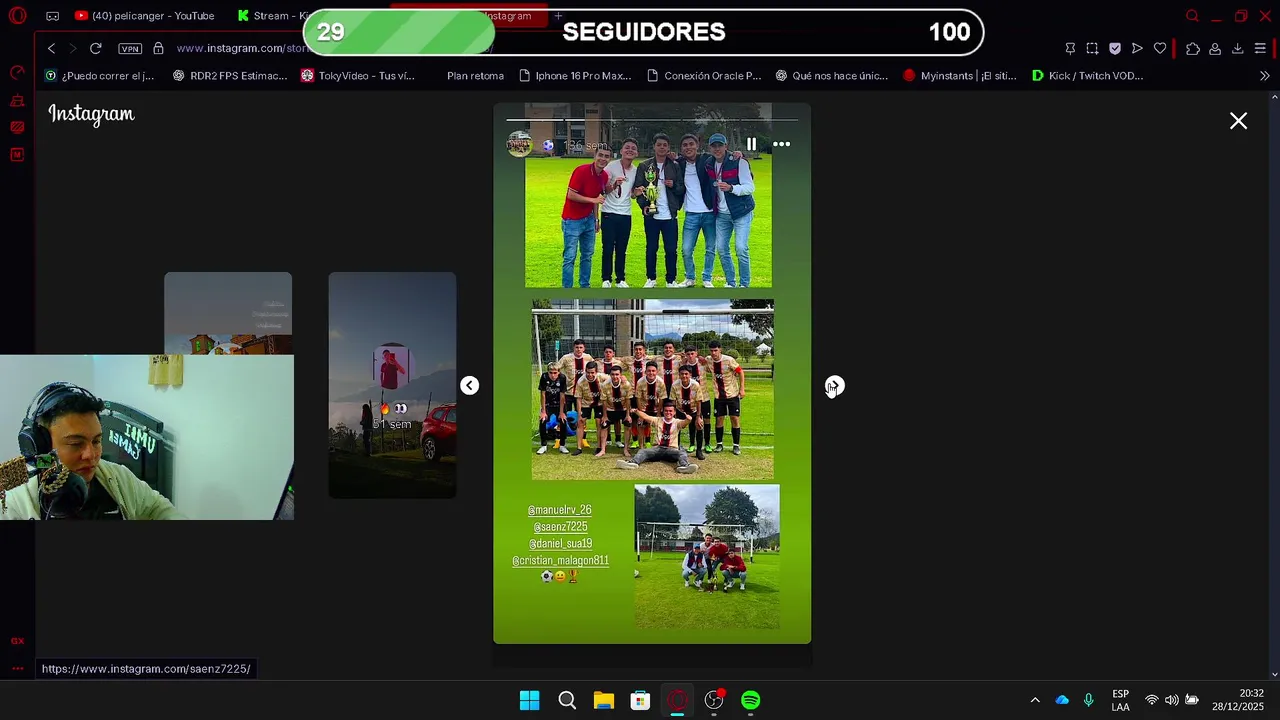The height and width of the screenshot is (720, 1280).
Task: Open a new browser tab
Action: pos(558,16)
